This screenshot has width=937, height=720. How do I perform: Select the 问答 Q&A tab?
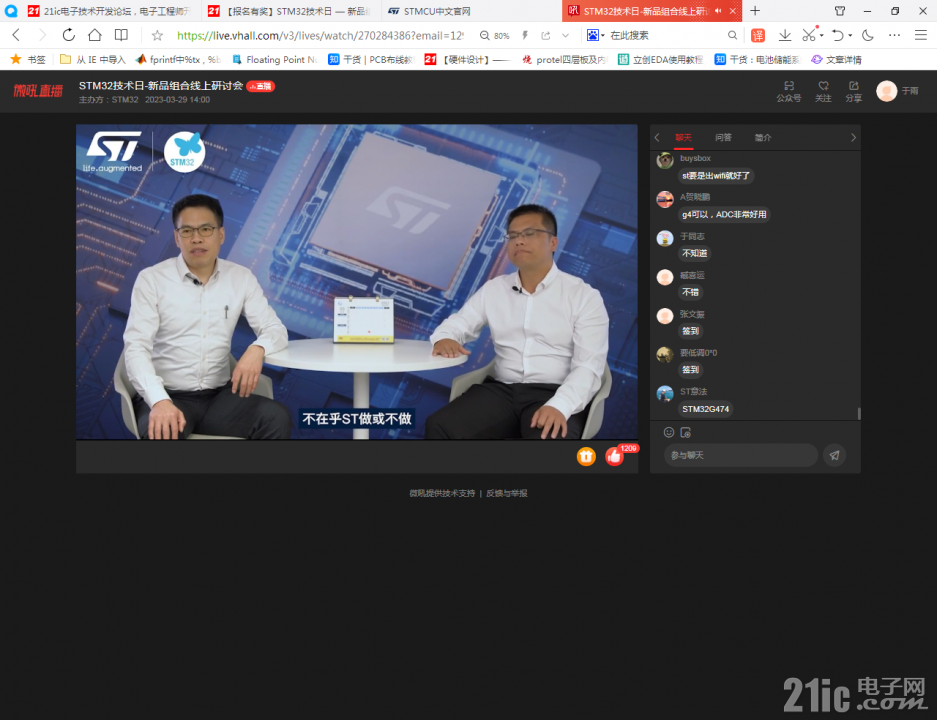tap(723, 137)
